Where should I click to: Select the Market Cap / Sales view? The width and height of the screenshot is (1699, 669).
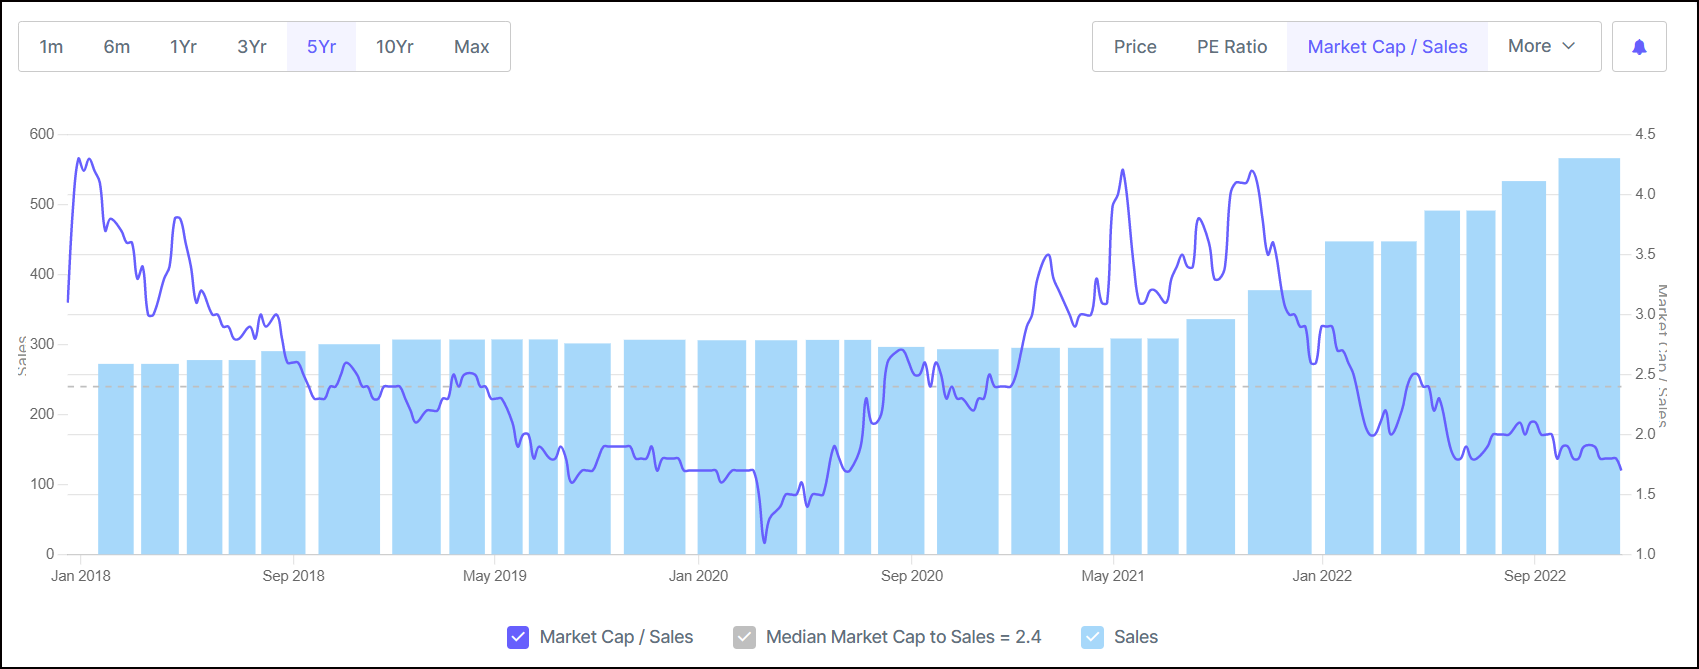click(x=1387, y=47)
